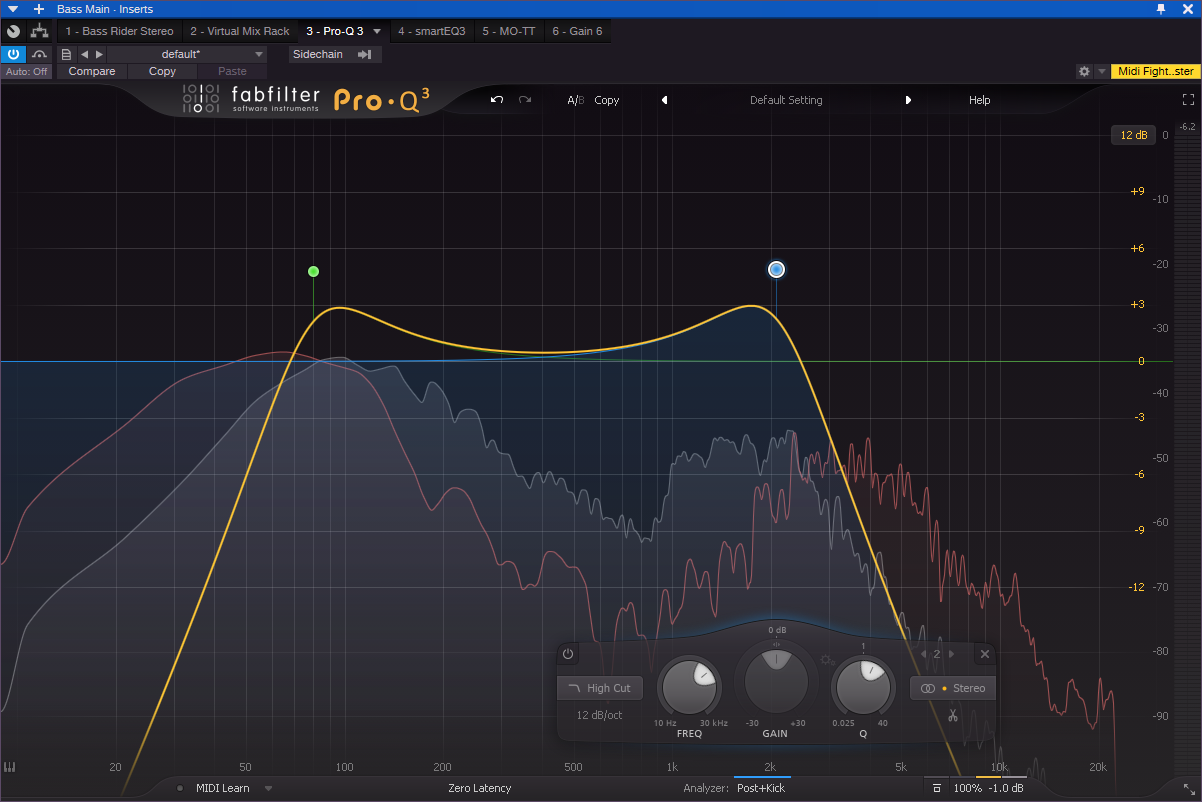This screenshot has height=802, width=1202.
Task: Open the High Cut filter shape dropdown
Action: tap(600, 688)
